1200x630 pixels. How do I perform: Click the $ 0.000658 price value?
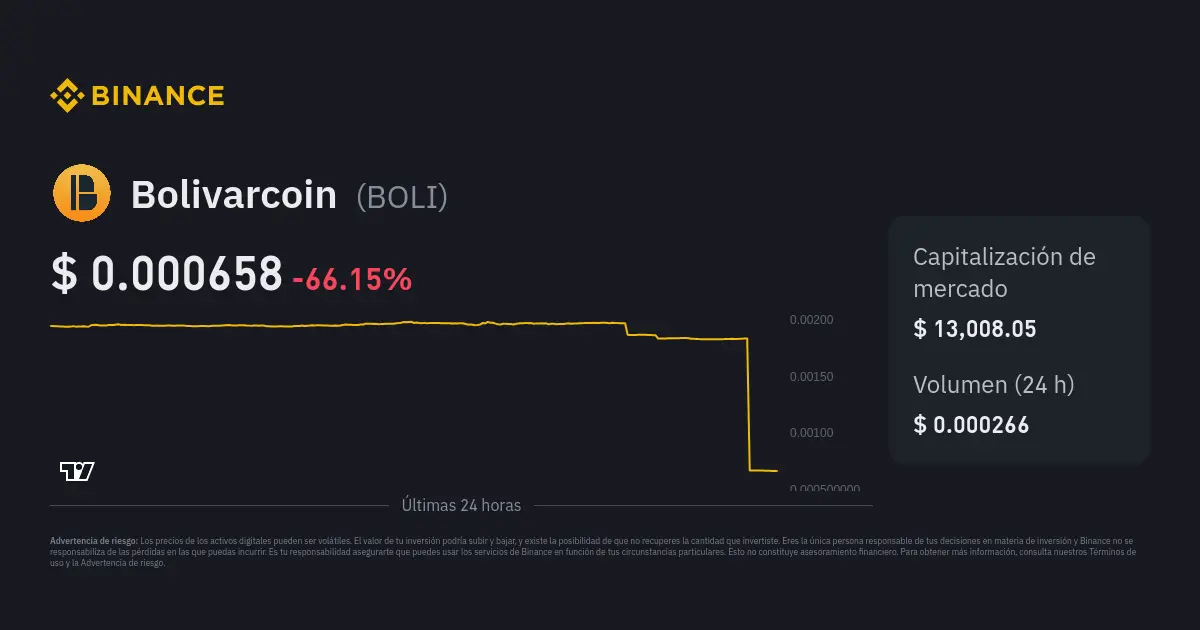tap(167, 275)
